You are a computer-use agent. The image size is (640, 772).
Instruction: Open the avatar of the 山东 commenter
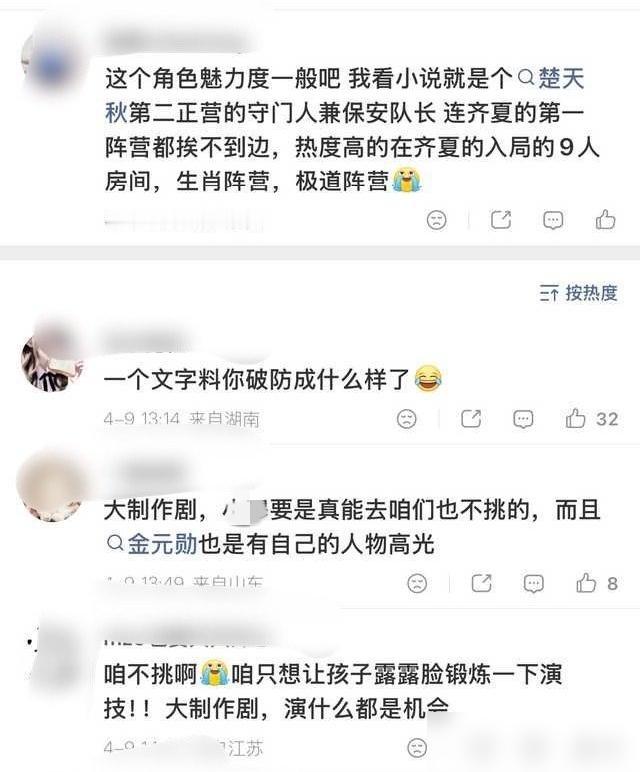pos(51,487)
